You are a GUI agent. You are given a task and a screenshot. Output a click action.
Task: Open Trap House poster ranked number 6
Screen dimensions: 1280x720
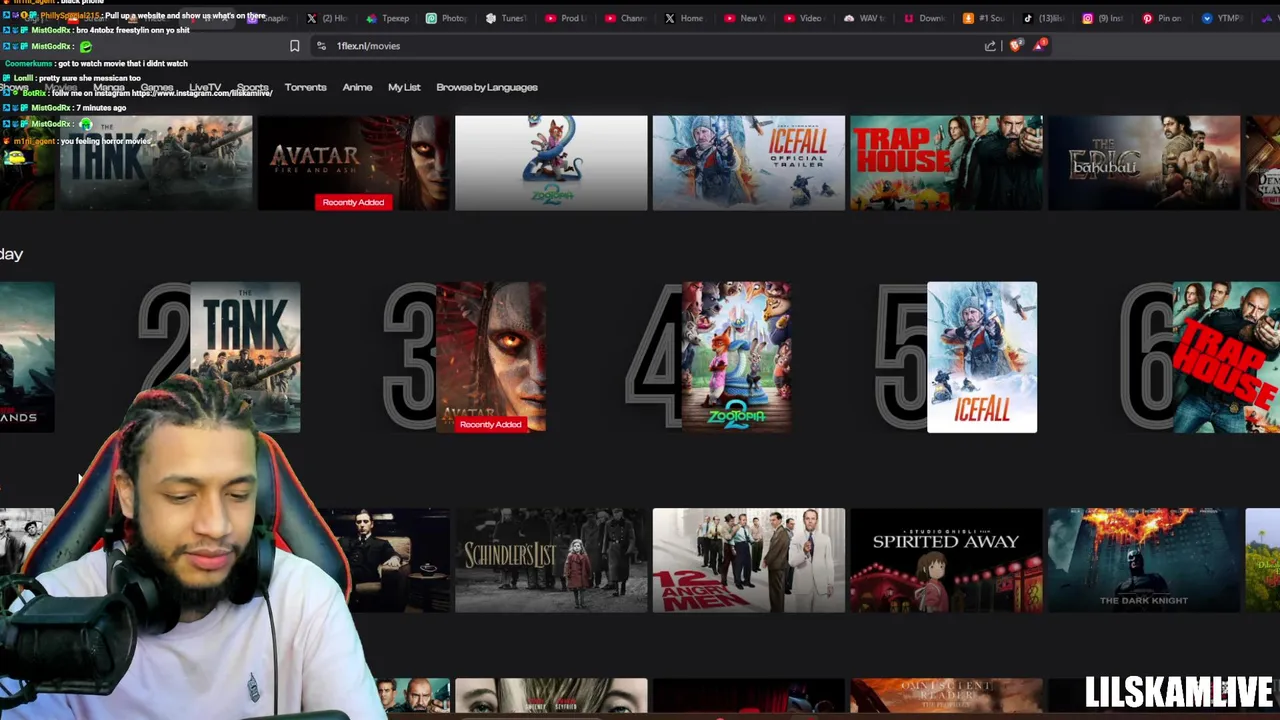point(1226,357)
